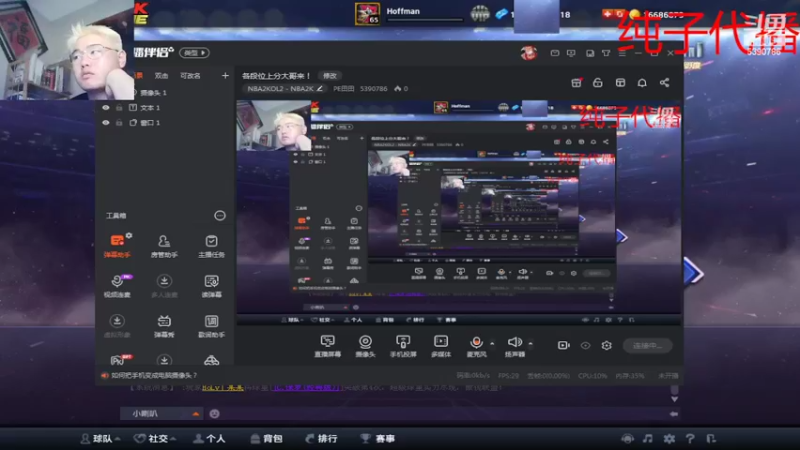Toggle visibility of 文本 1 source
Screen dimensions: 800x450
(x=106, y=108)
